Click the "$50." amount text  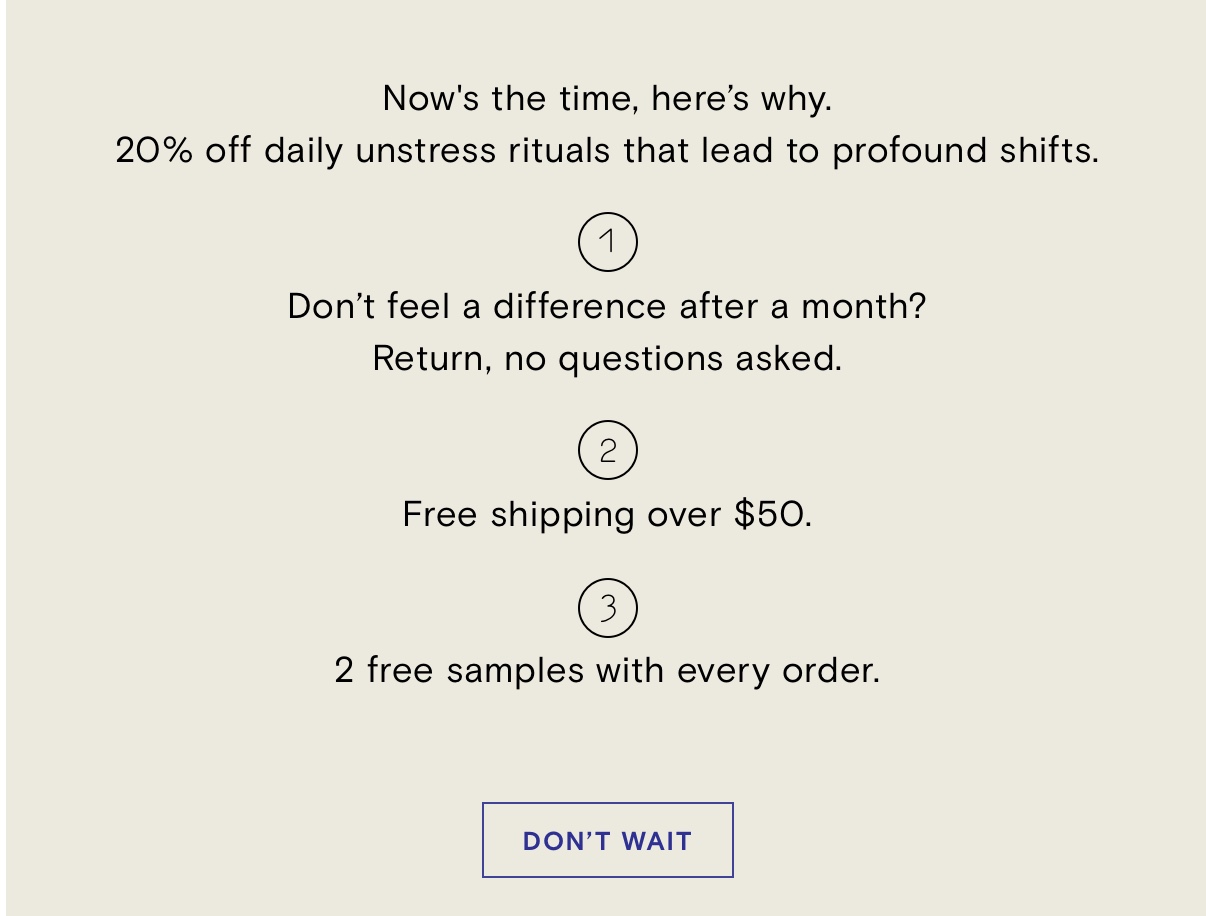click(x=772, y=514)
